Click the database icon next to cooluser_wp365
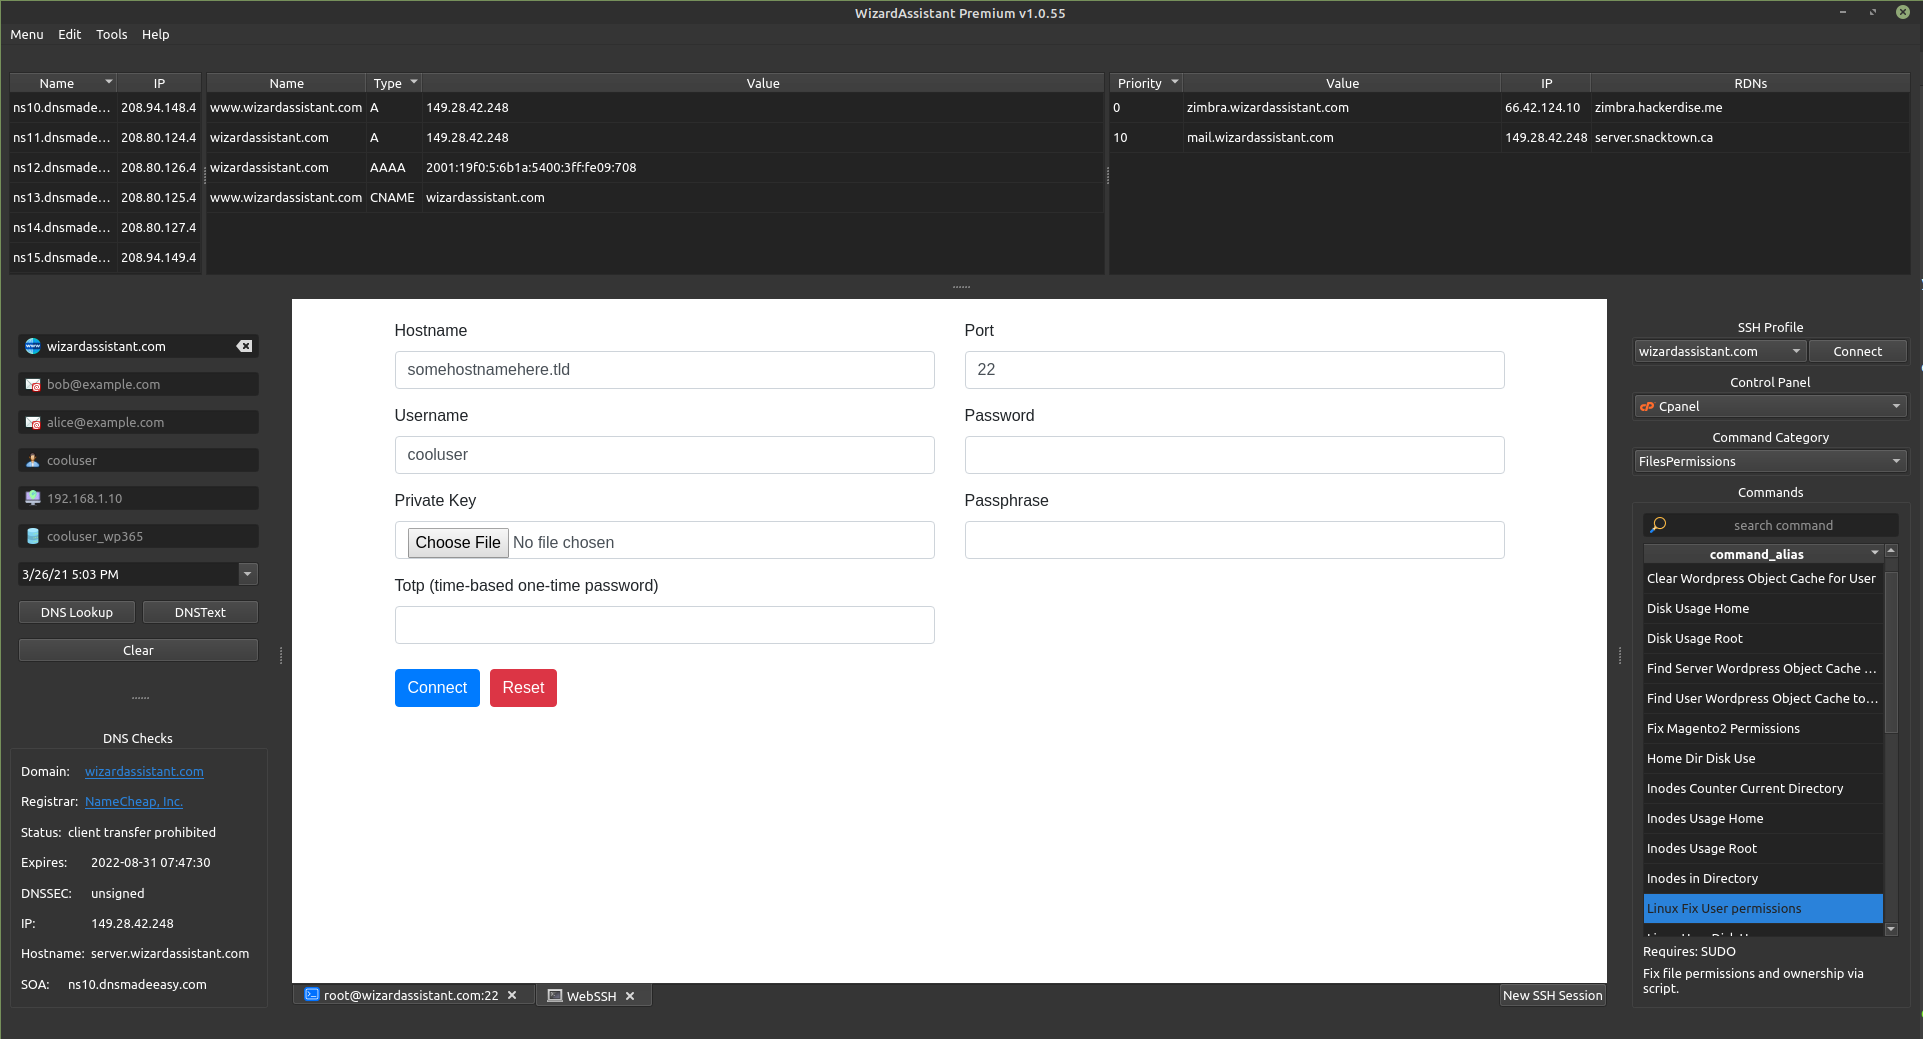 [33, 536]
